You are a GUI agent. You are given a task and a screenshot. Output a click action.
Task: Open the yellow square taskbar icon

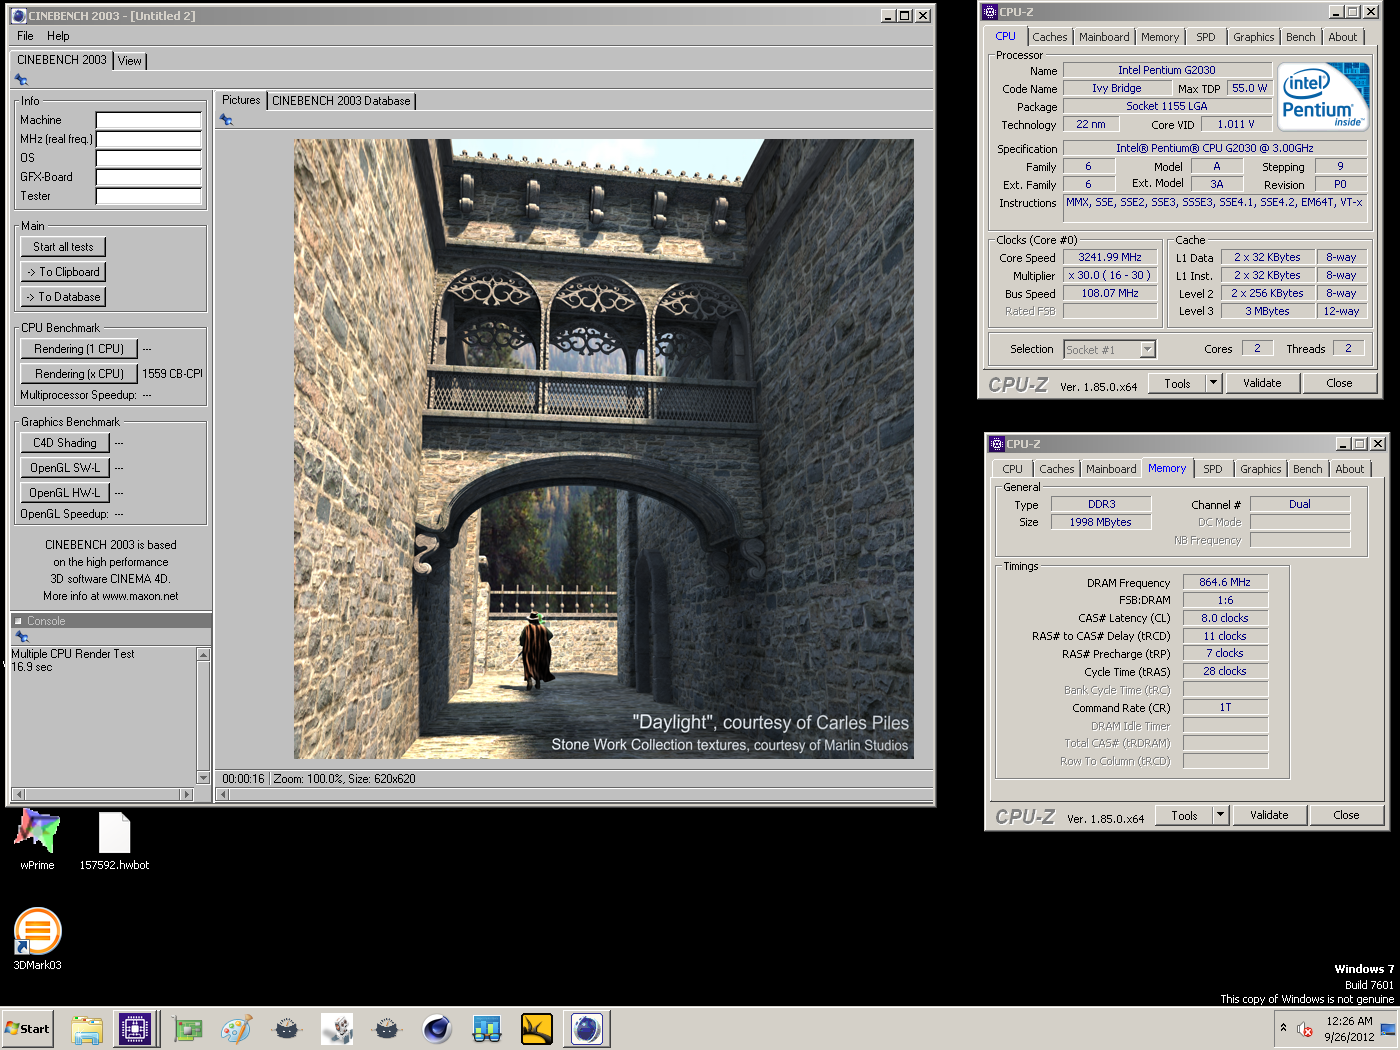pyautogui.click(x=537, y=1029)
